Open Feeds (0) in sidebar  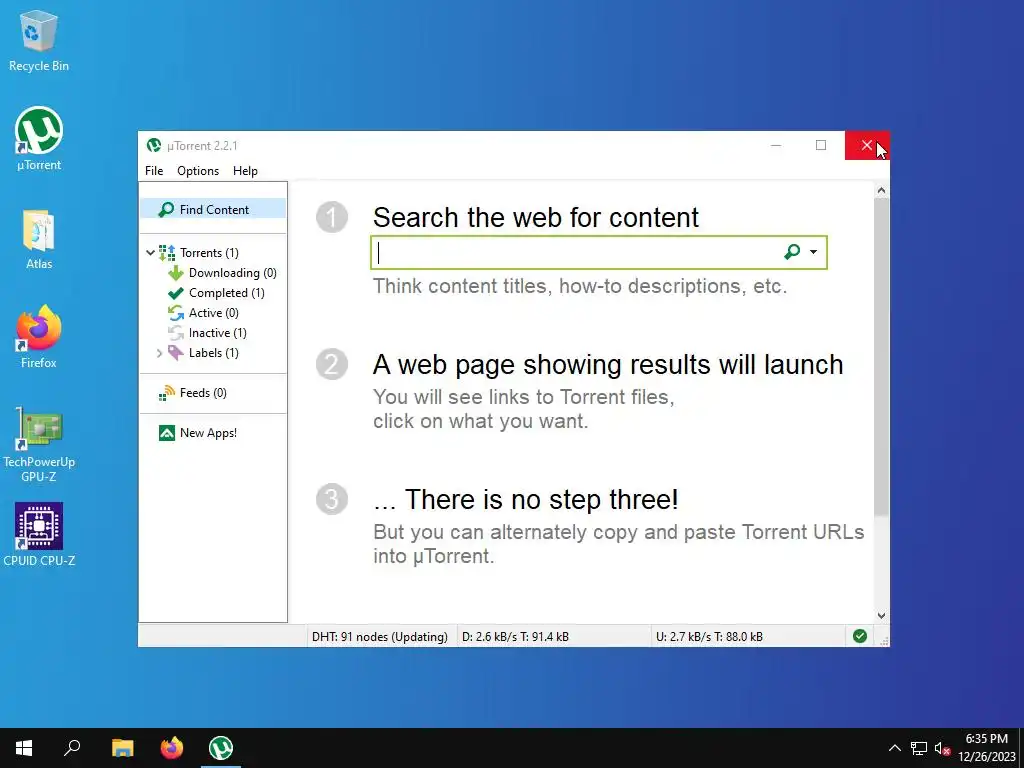coord(203,392)
